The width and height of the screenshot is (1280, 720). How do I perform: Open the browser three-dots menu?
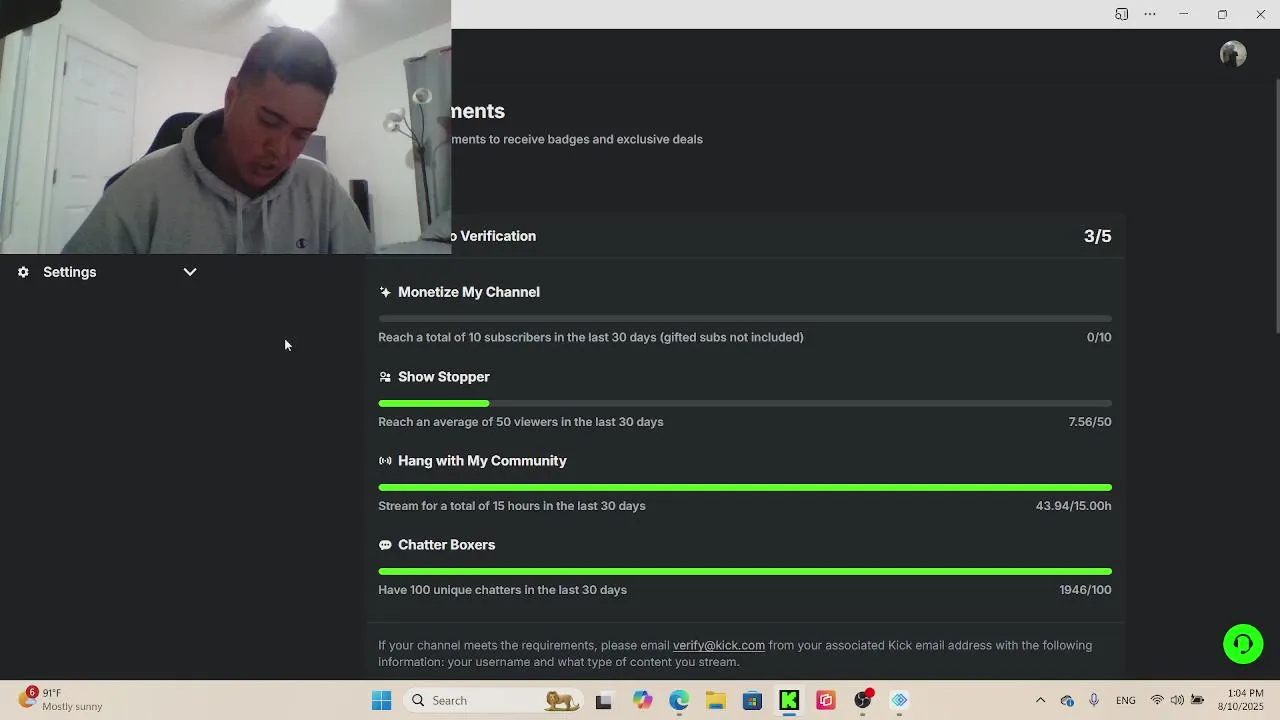1150,14
